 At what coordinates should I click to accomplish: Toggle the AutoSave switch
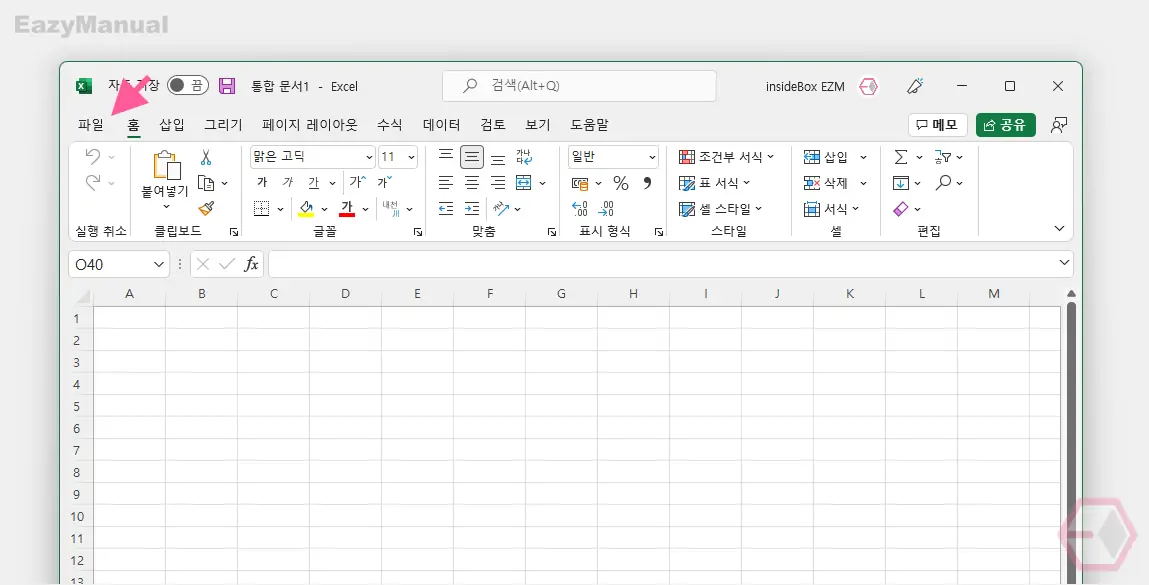tap(188, 86)
